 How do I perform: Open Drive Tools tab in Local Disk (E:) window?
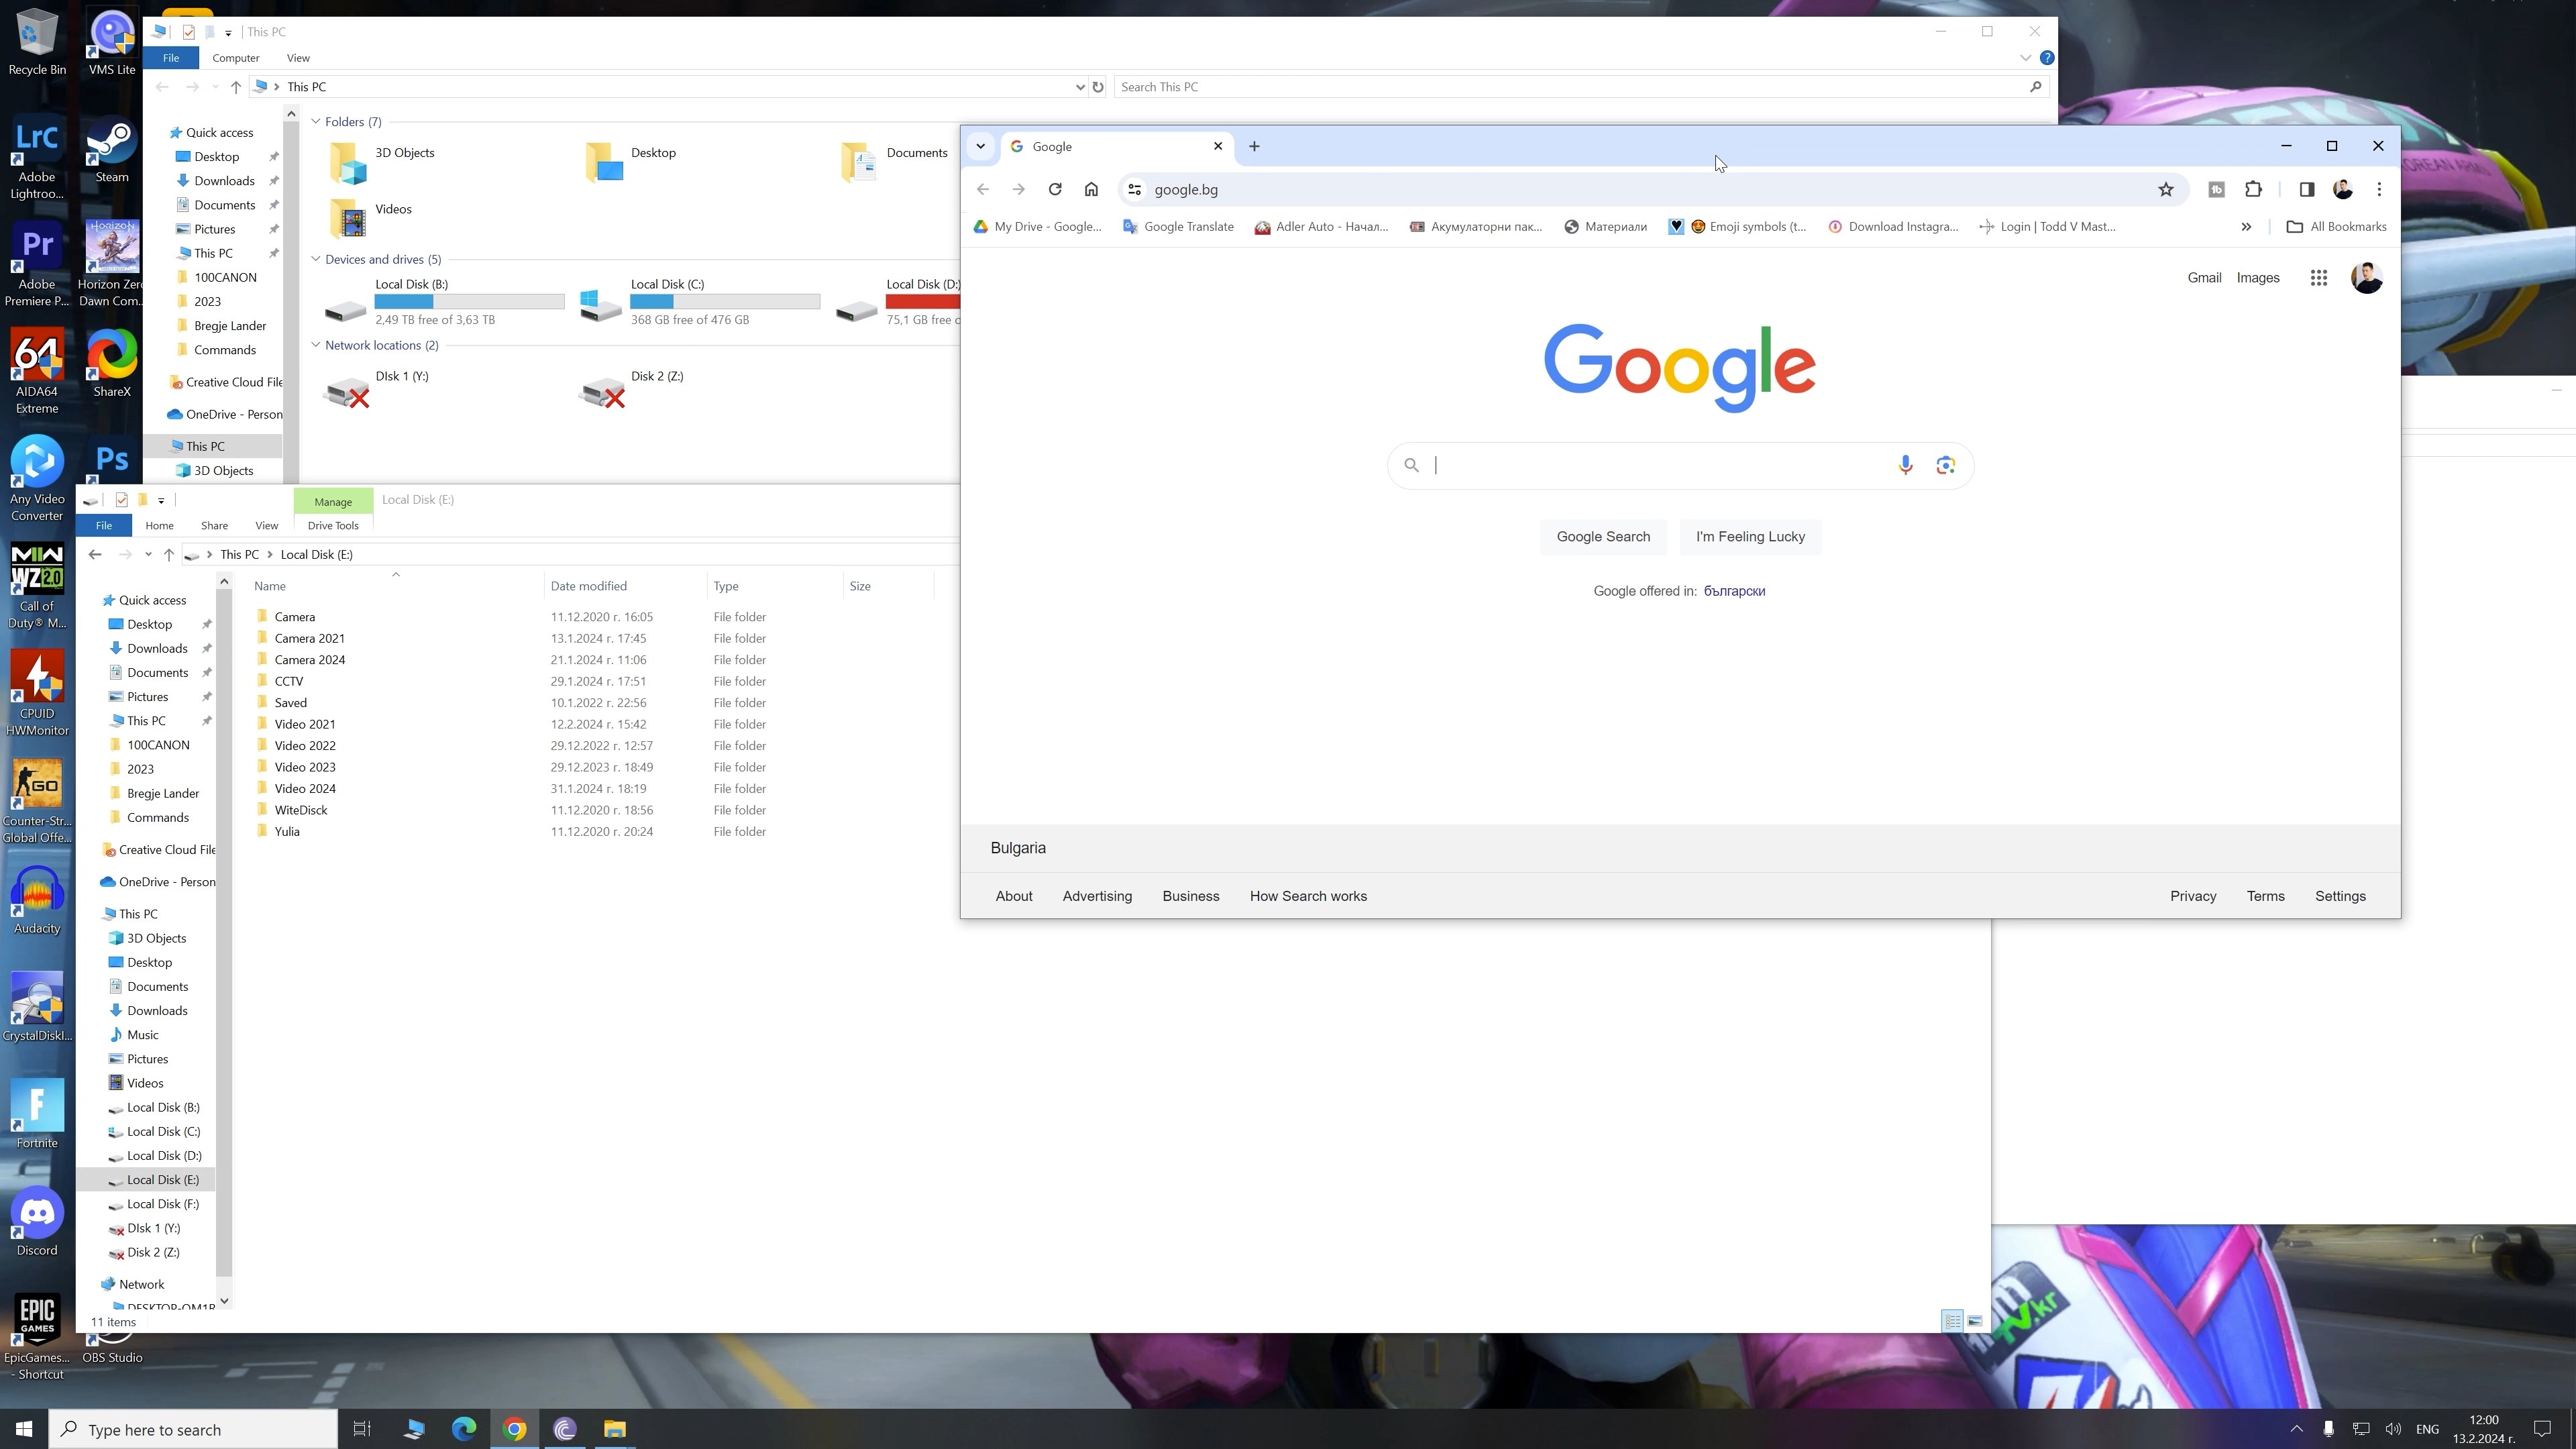click(x=333, y=526)
